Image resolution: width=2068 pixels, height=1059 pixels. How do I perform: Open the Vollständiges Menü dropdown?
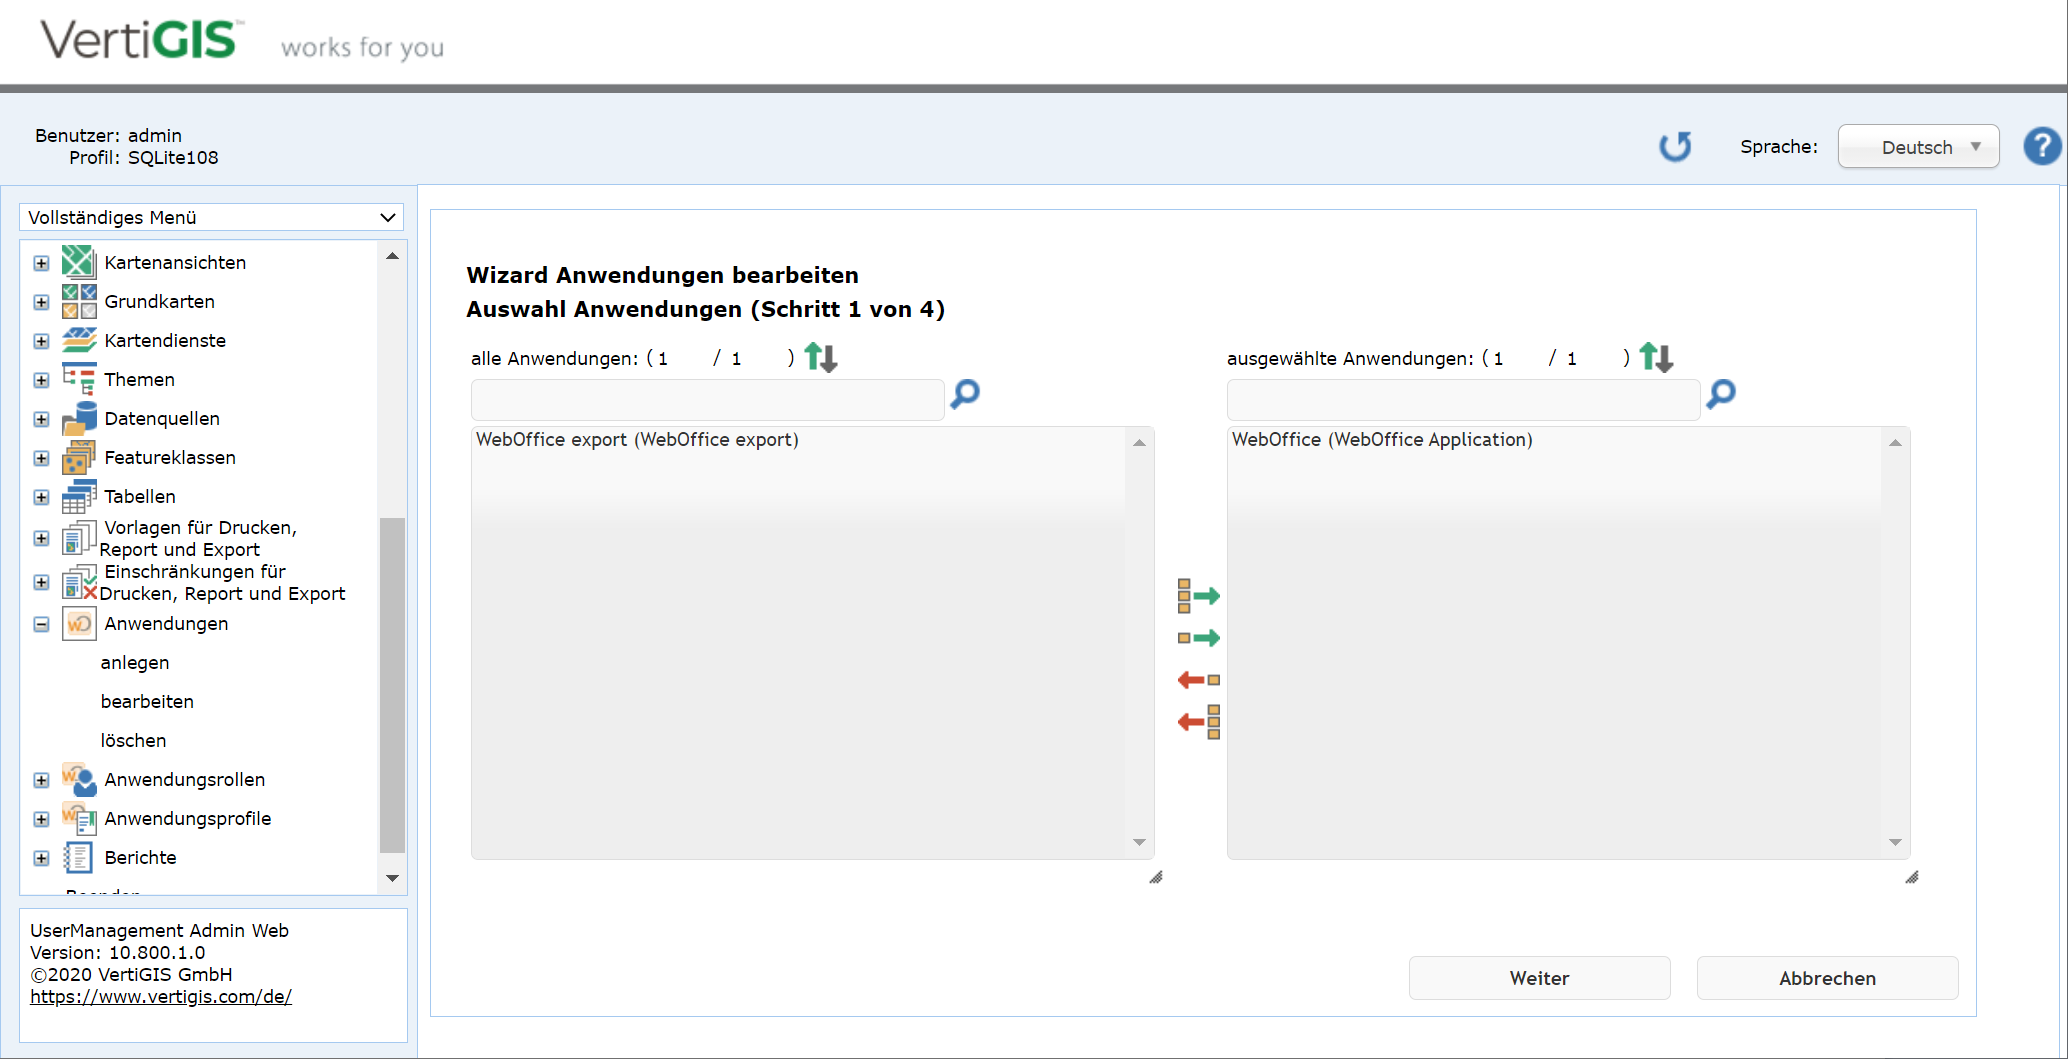[x=211, y=217]
